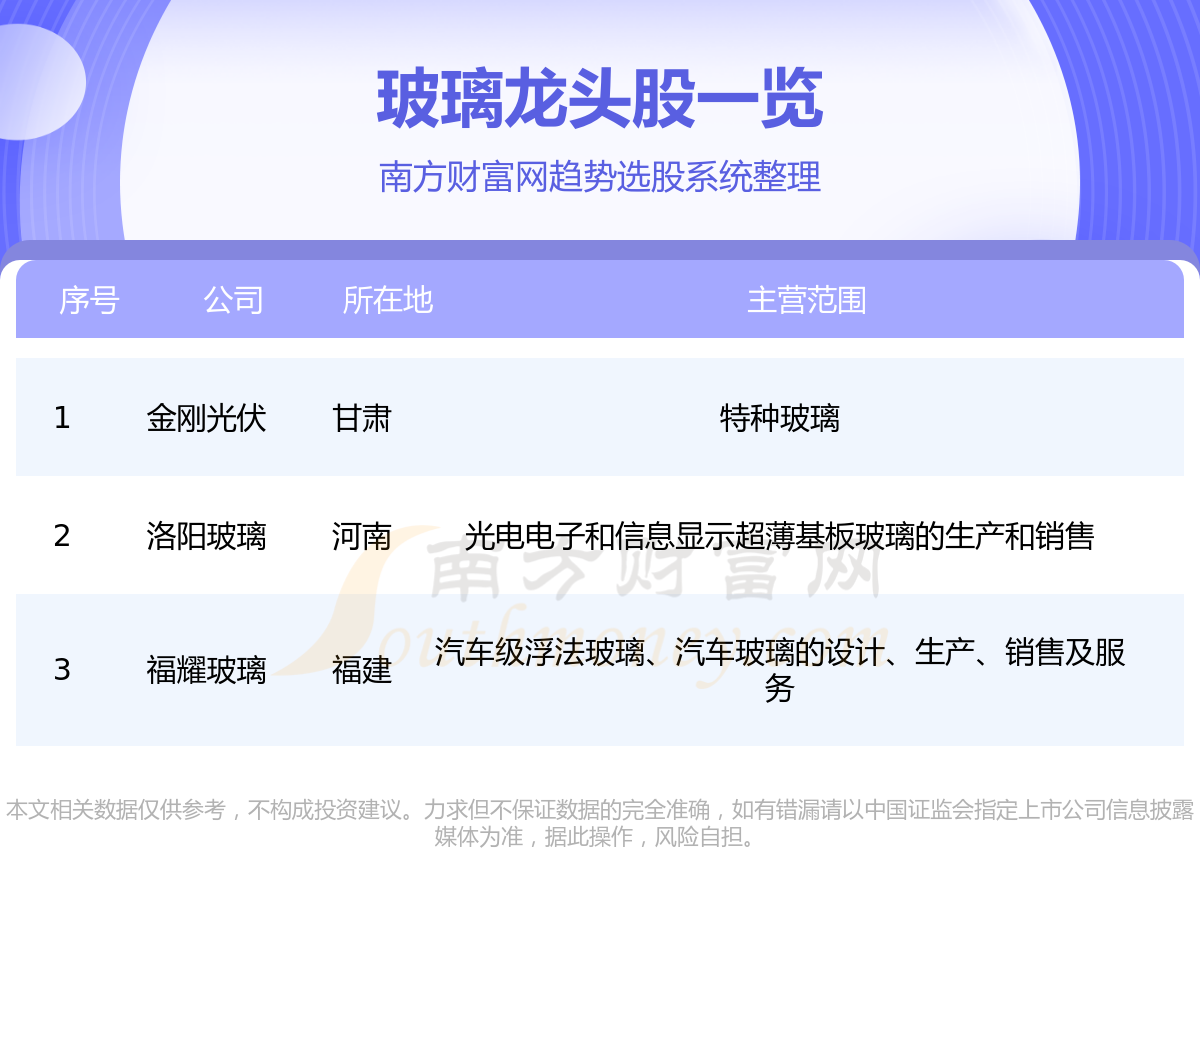
Task: Select business scope 特种玻璃
Action: coord(780,418)
